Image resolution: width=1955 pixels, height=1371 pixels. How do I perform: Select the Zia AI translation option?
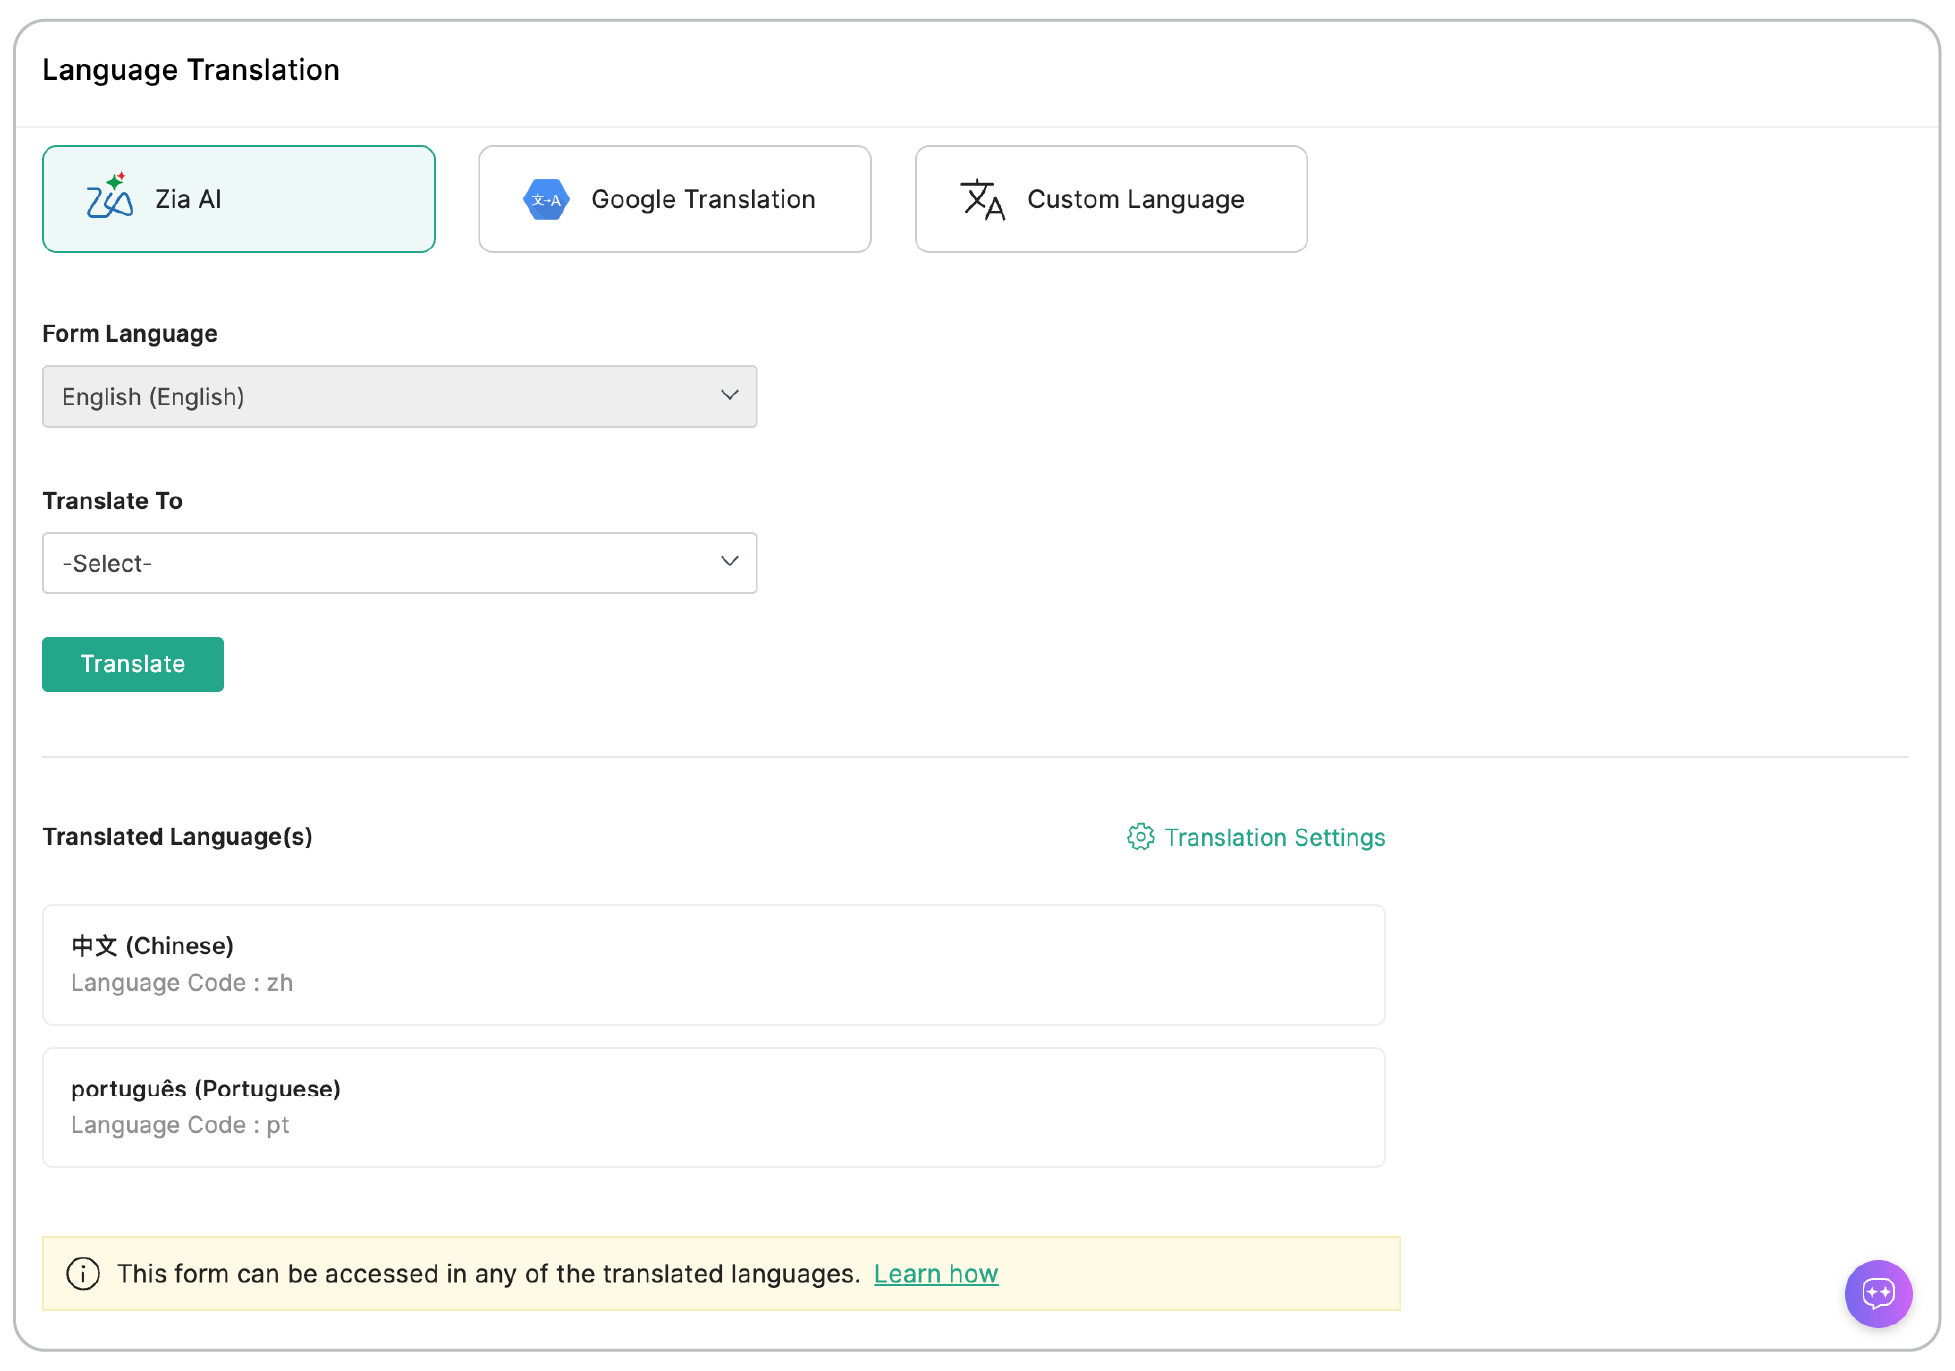point(239,199)
